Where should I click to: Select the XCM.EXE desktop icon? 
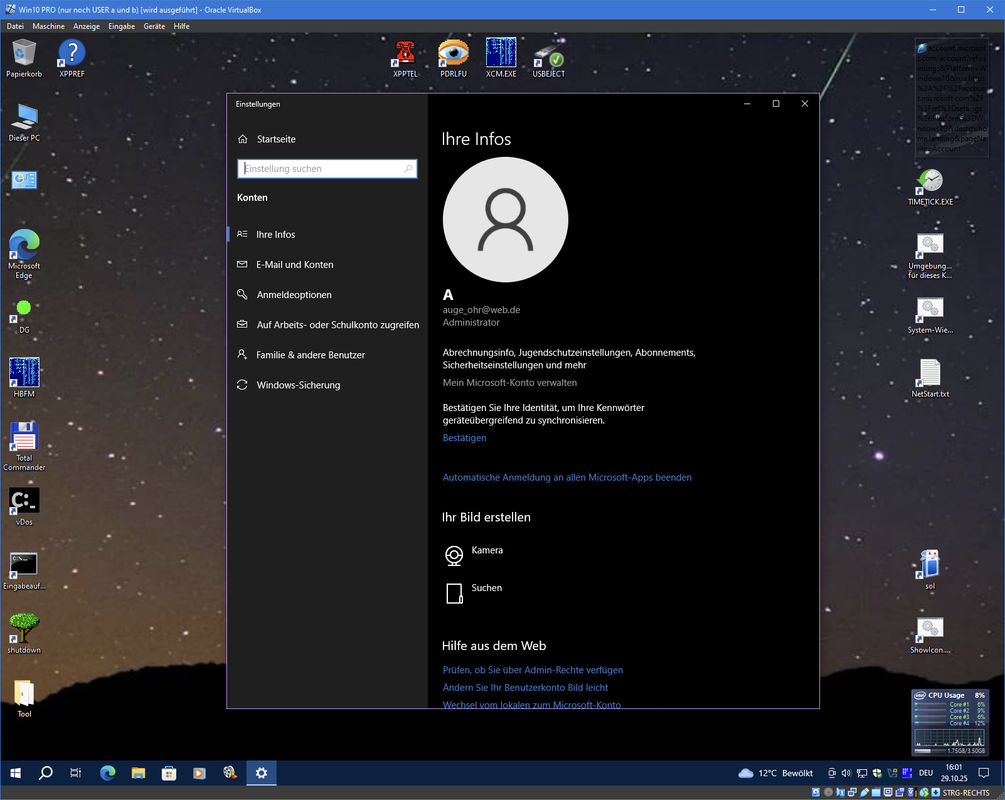[501, 58]
